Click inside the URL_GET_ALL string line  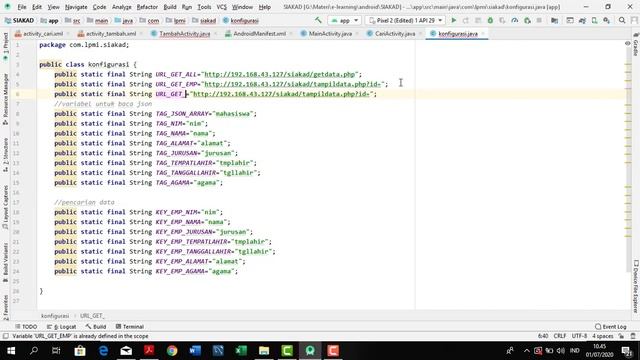pyautogui.click(x=208, y=74)
